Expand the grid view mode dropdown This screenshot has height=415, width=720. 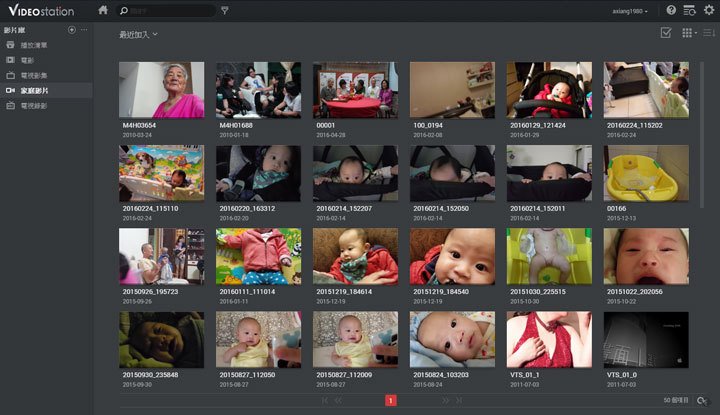(688, 34)
